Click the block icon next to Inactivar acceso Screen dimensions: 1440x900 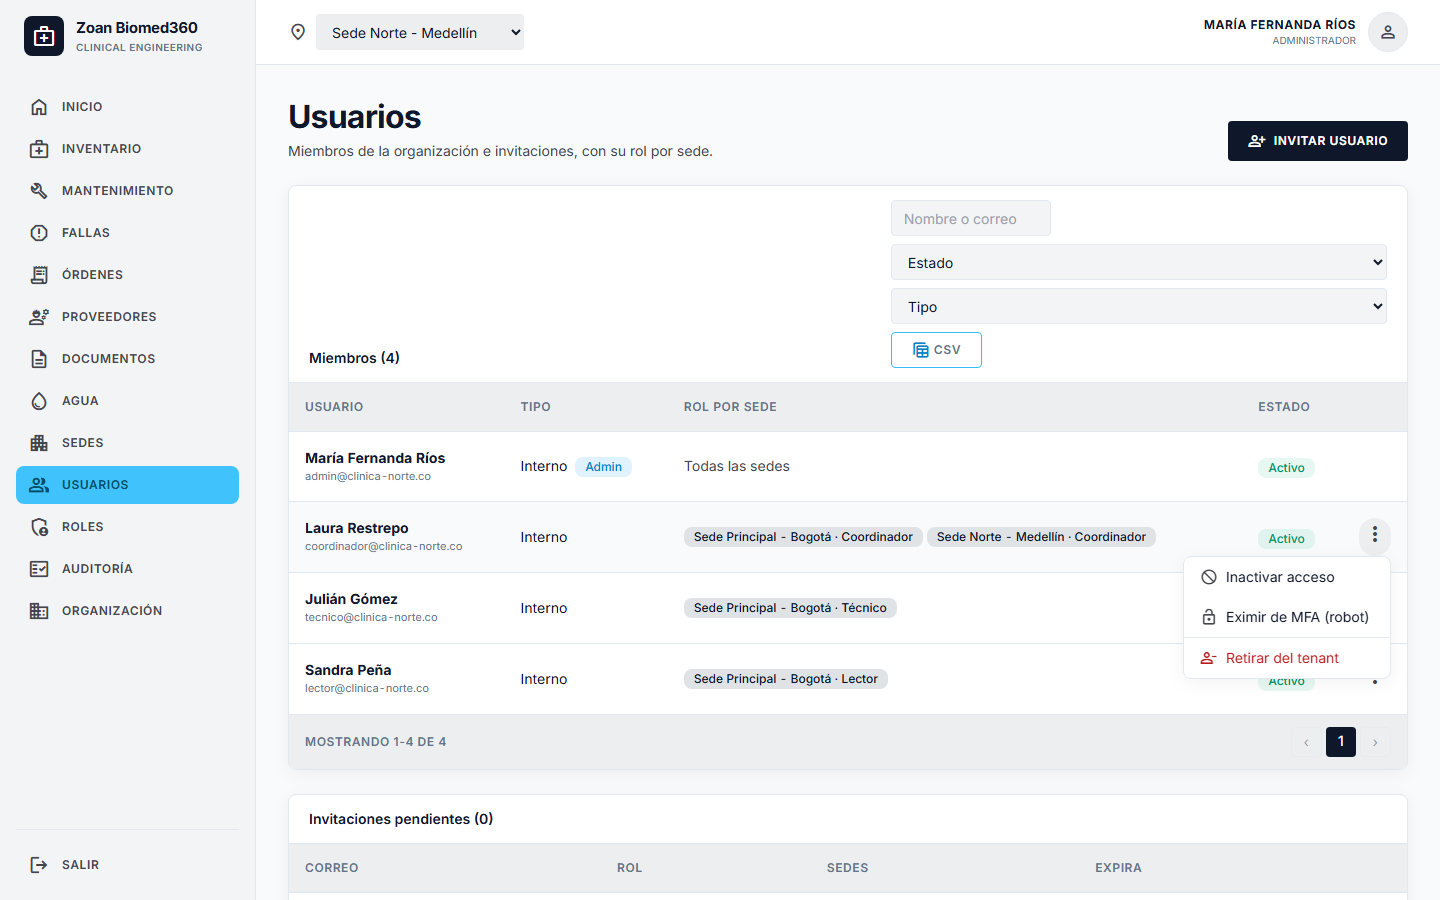coord(1209,577)
